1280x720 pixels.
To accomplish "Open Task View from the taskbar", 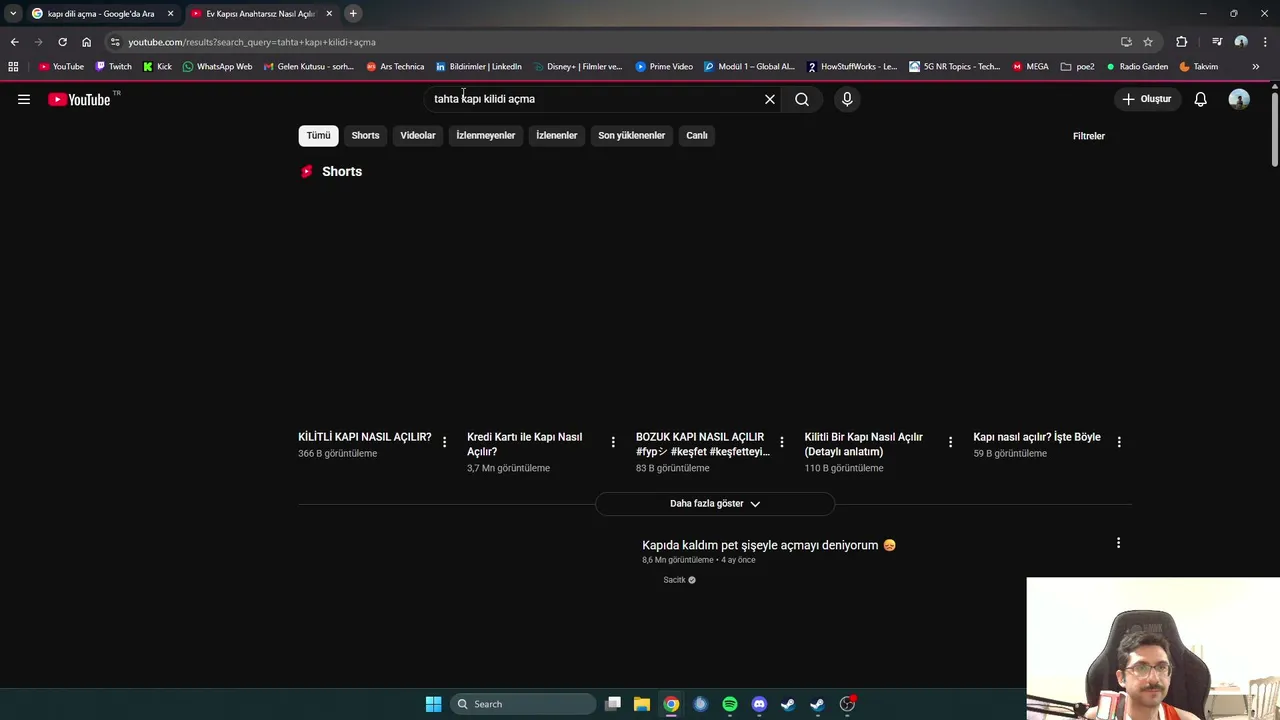I will [613, 704].
